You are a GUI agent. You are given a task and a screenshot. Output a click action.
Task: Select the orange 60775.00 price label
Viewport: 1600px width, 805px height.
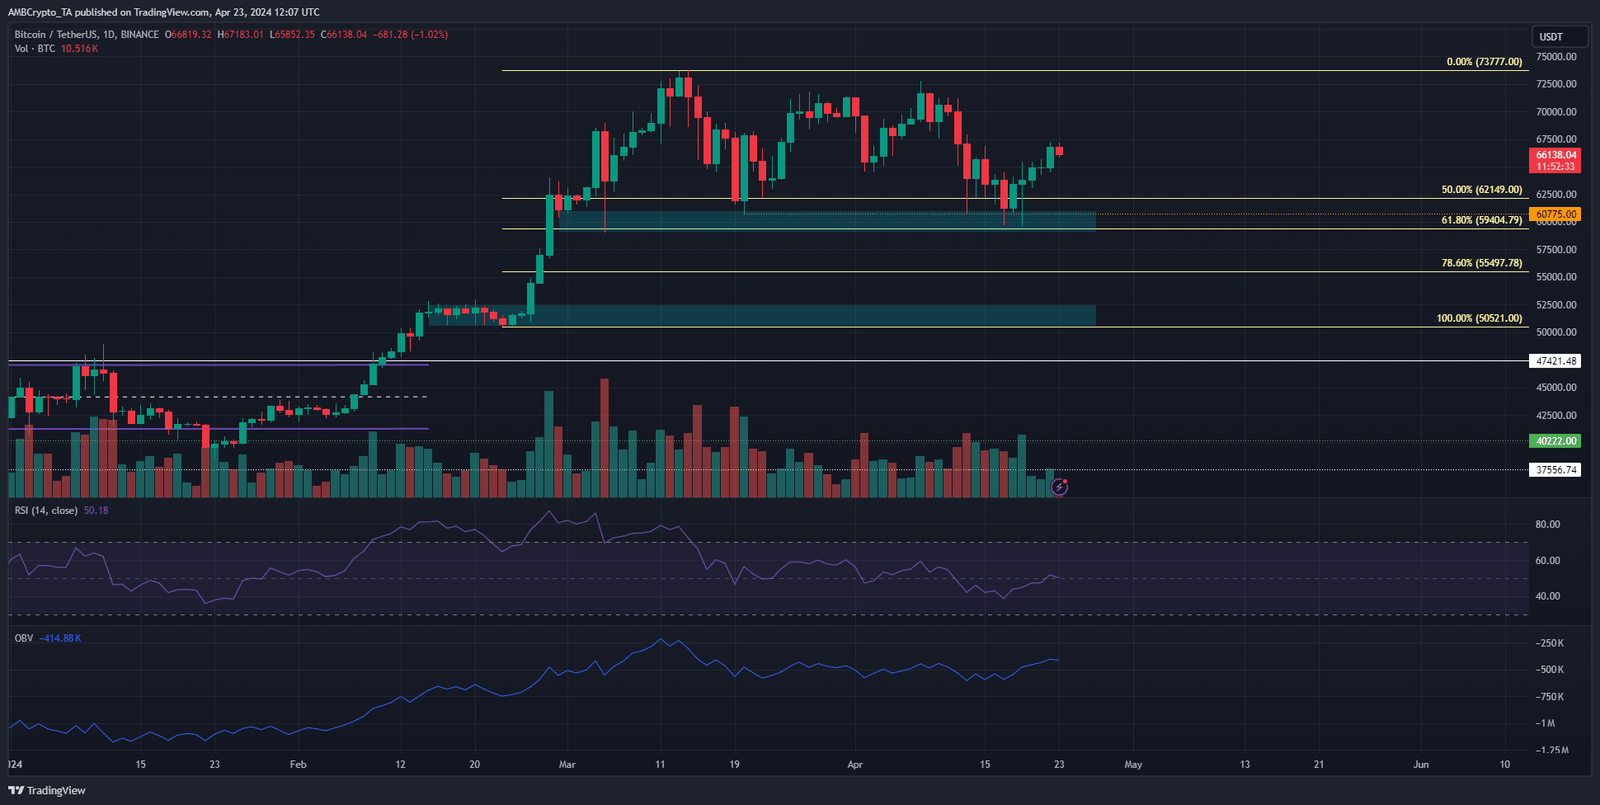coord(1556,214)
